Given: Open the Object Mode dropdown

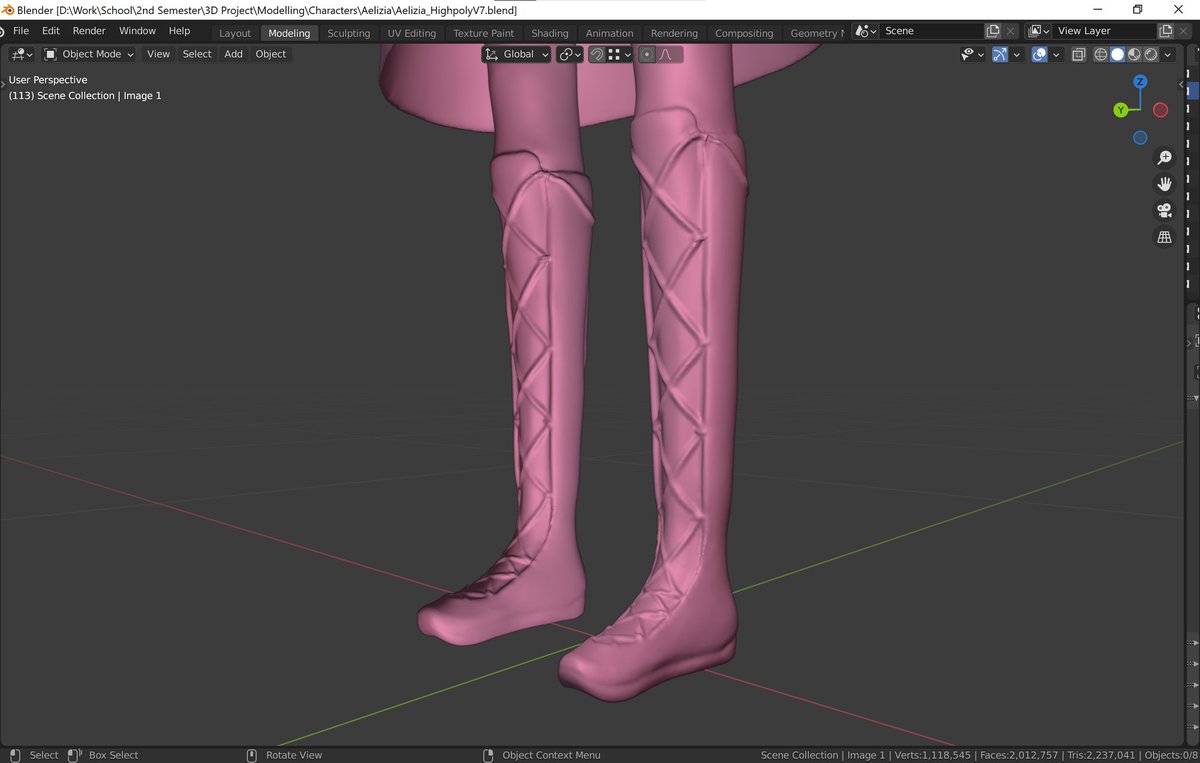Looking at the screenshot, I should [90, 54].
